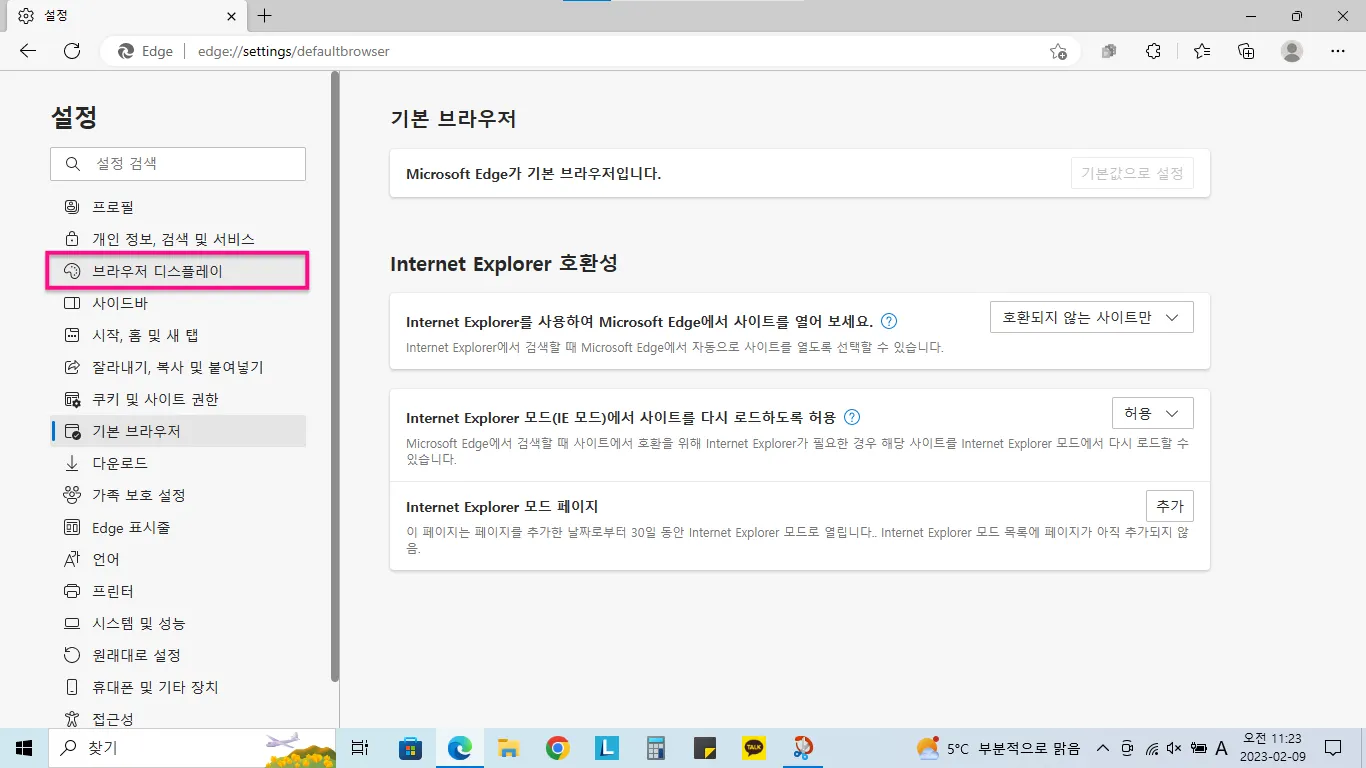1366x768 pixels.
Task: Open the profile avatar in the Edge toolbar
Action: tap(1292, 51)
